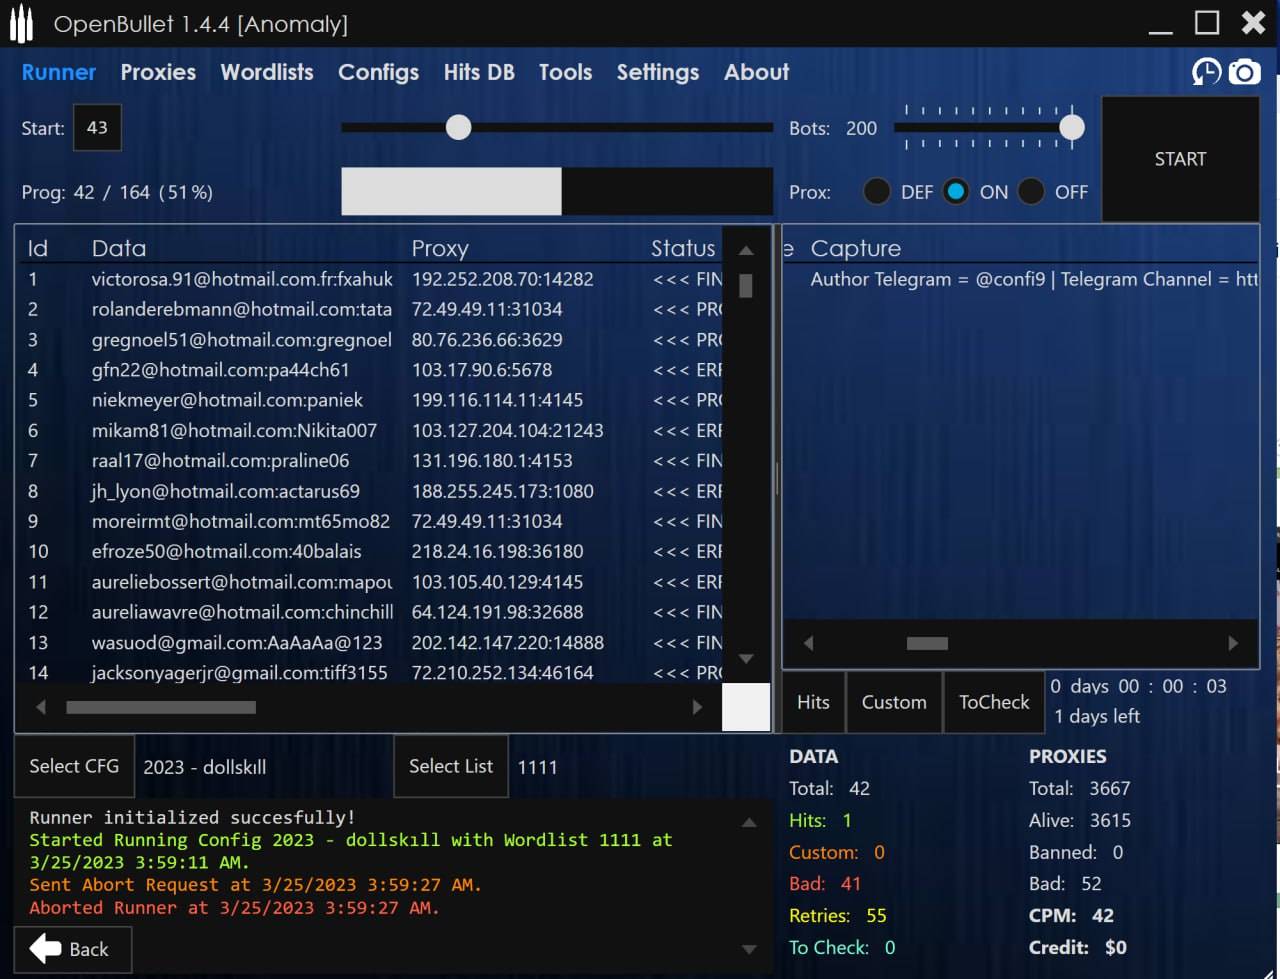Click the "Retries: 55" statistic

pos(838,915)
